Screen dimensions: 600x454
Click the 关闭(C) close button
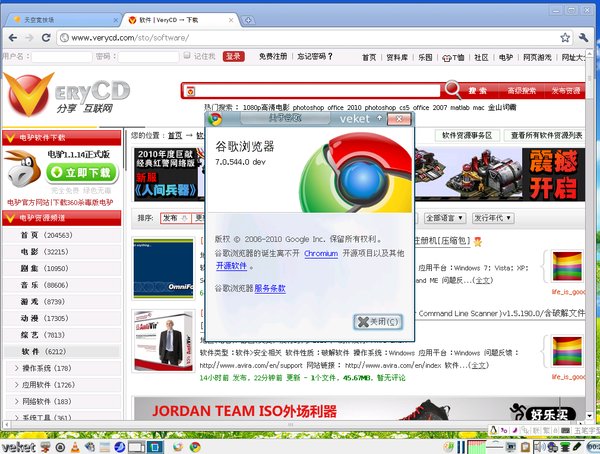[378, 322]
